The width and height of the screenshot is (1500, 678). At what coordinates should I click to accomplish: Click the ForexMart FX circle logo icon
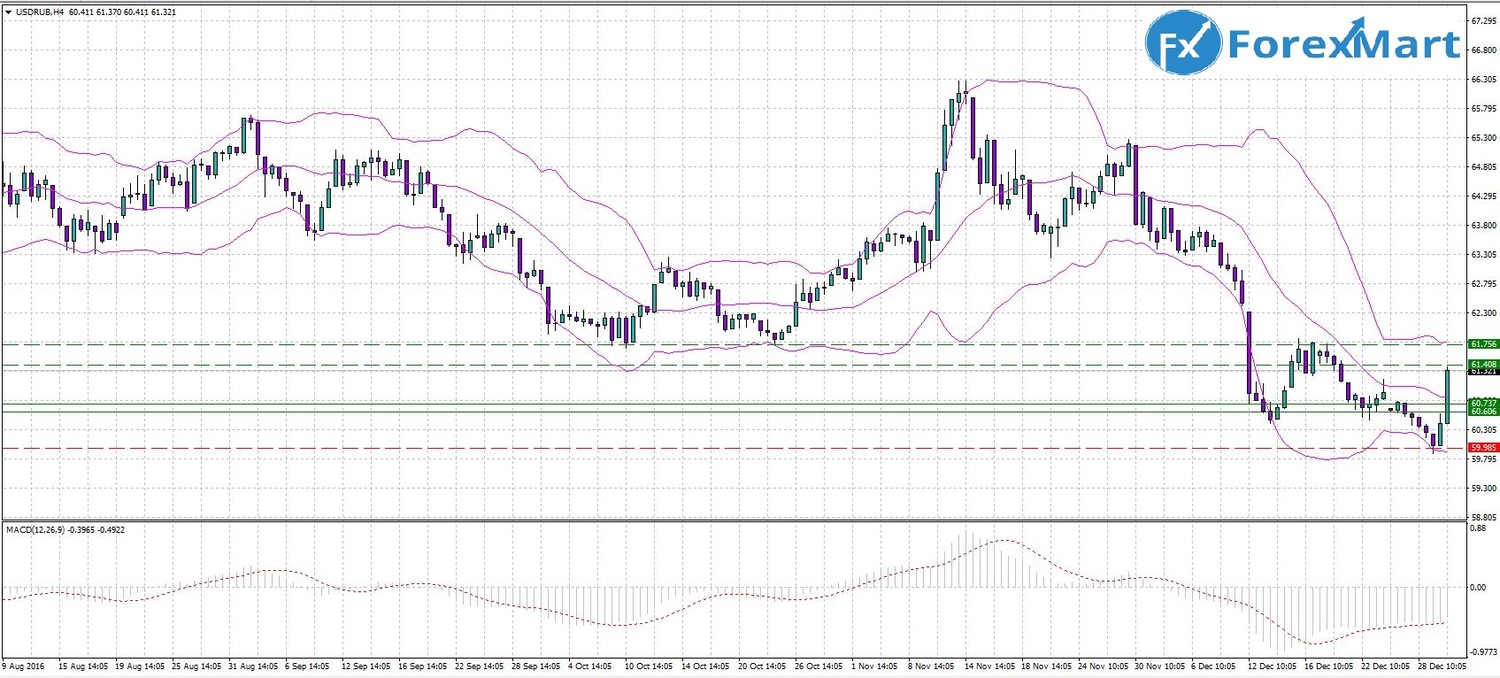1183,44
